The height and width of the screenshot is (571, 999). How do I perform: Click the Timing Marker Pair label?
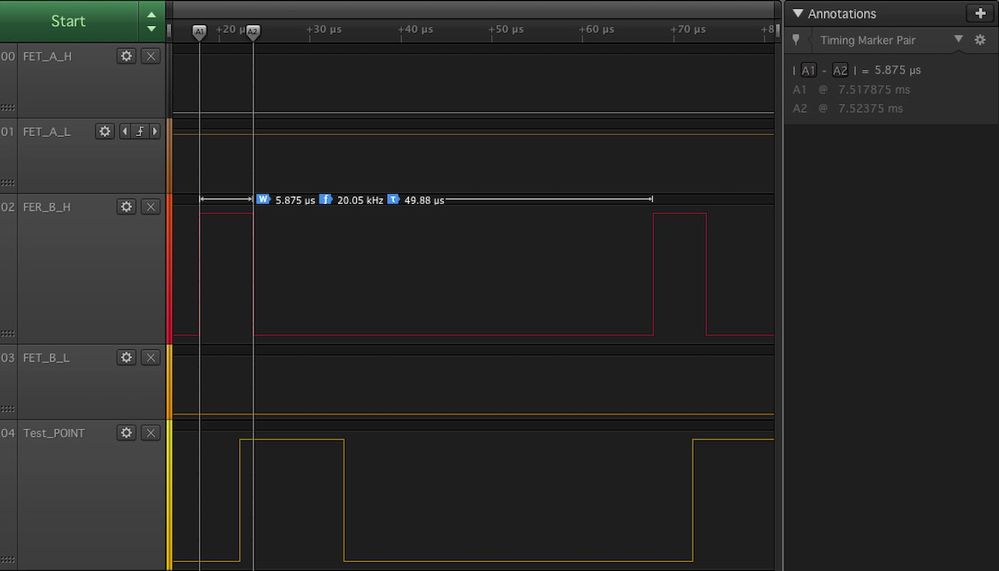click(867, 40)
